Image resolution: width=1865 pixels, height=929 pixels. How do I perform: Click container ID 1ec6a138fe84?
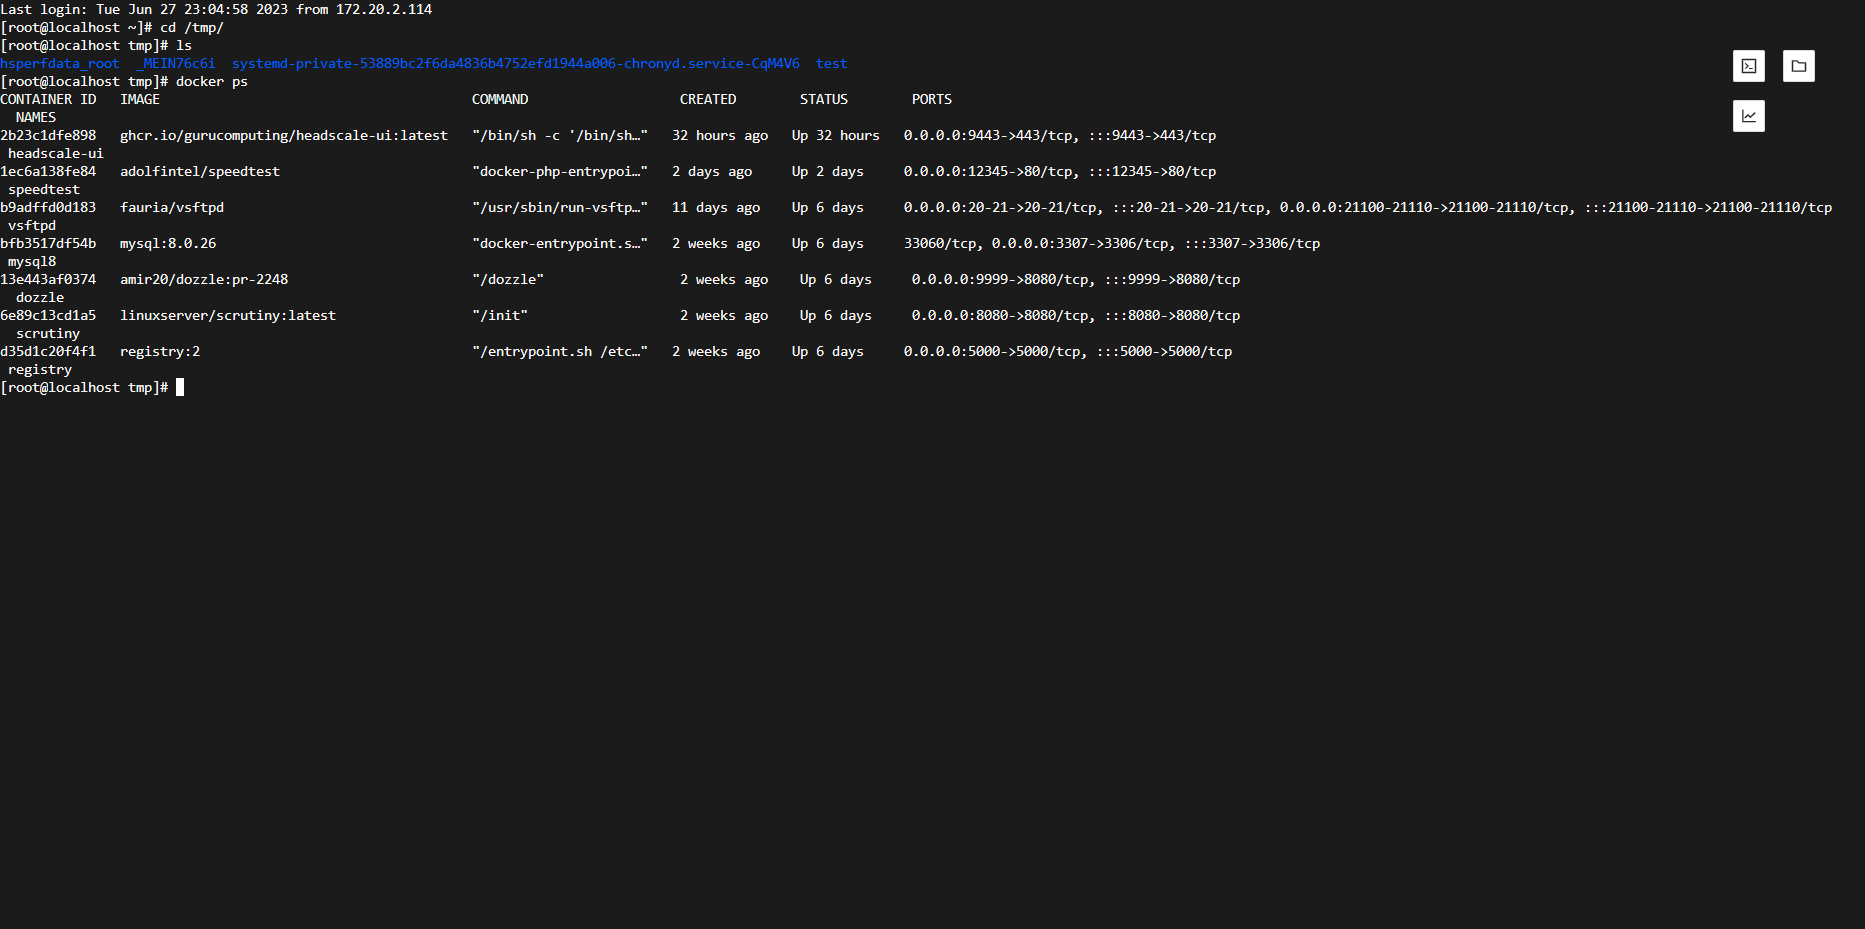(48, 171)
